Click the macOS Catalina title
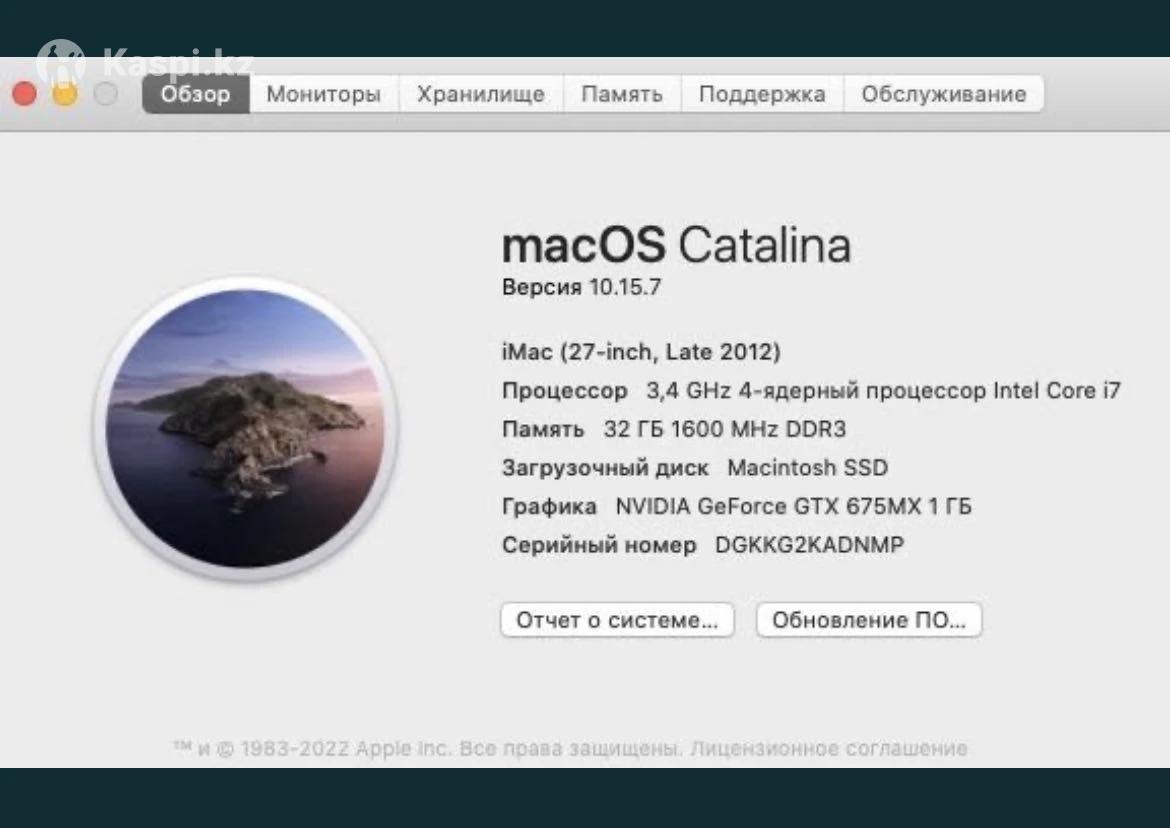Image resolution: width=1170 pixels, height=828 pixels. coord(676,245)
